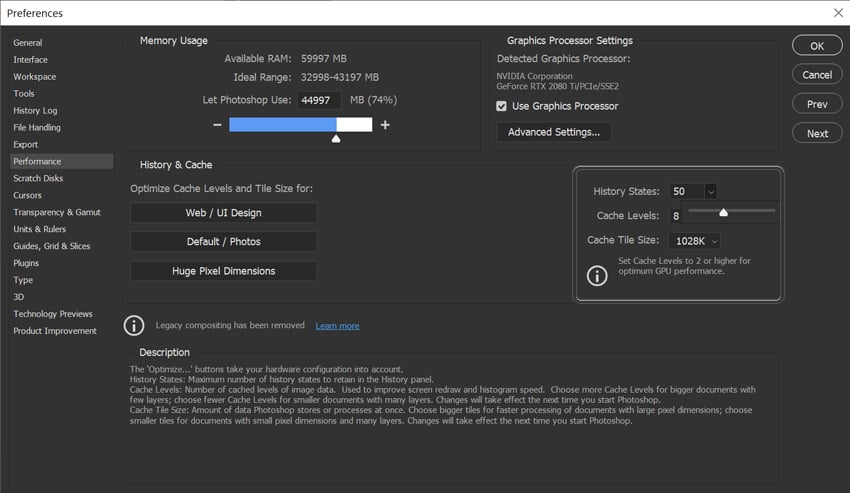Click the info icon near Legacy compositing notice

point(134,325)
